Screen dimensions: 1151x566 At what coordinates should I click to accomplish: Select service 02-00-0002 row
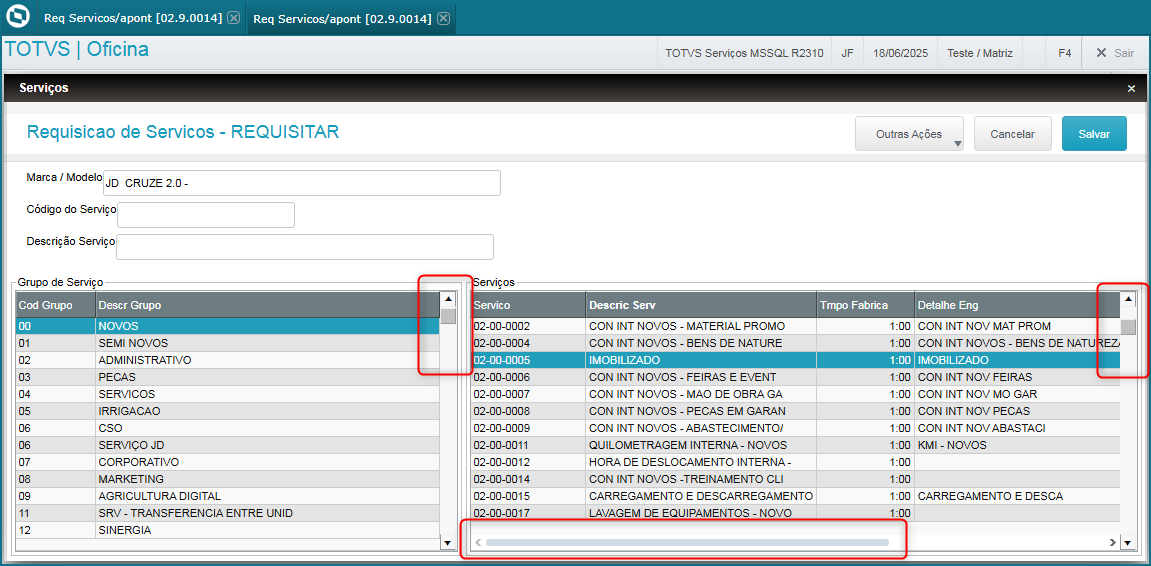795,326
